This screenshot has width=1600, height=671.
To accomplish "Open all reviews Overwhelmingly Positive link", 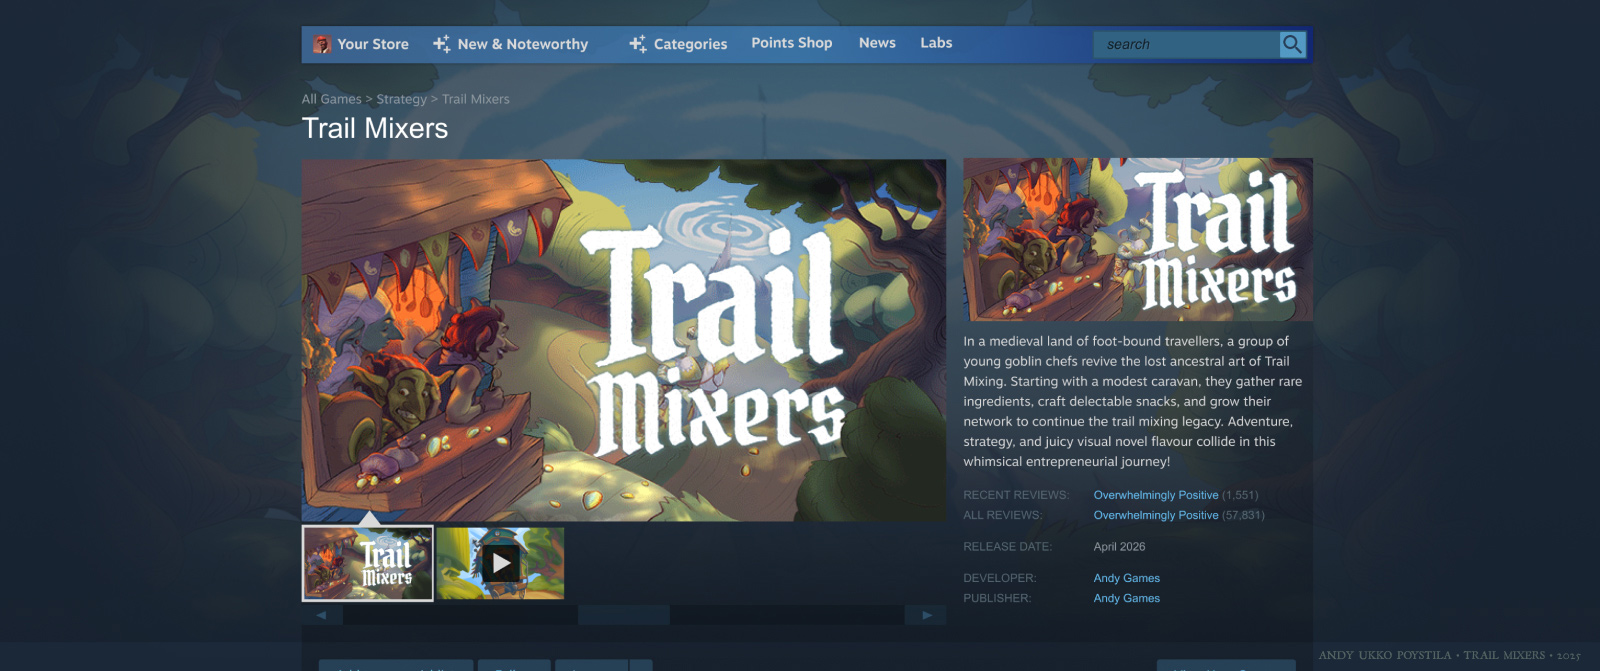I will [1155, 515].
